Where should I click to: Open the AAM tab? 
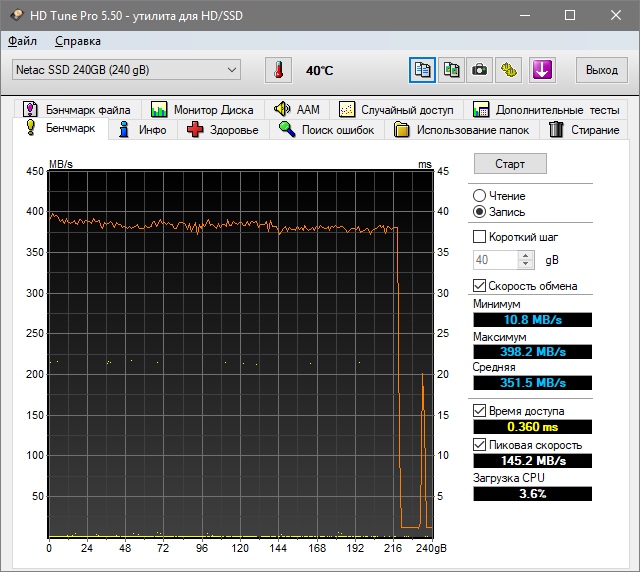pyautogui.click(x=297, y=109)
